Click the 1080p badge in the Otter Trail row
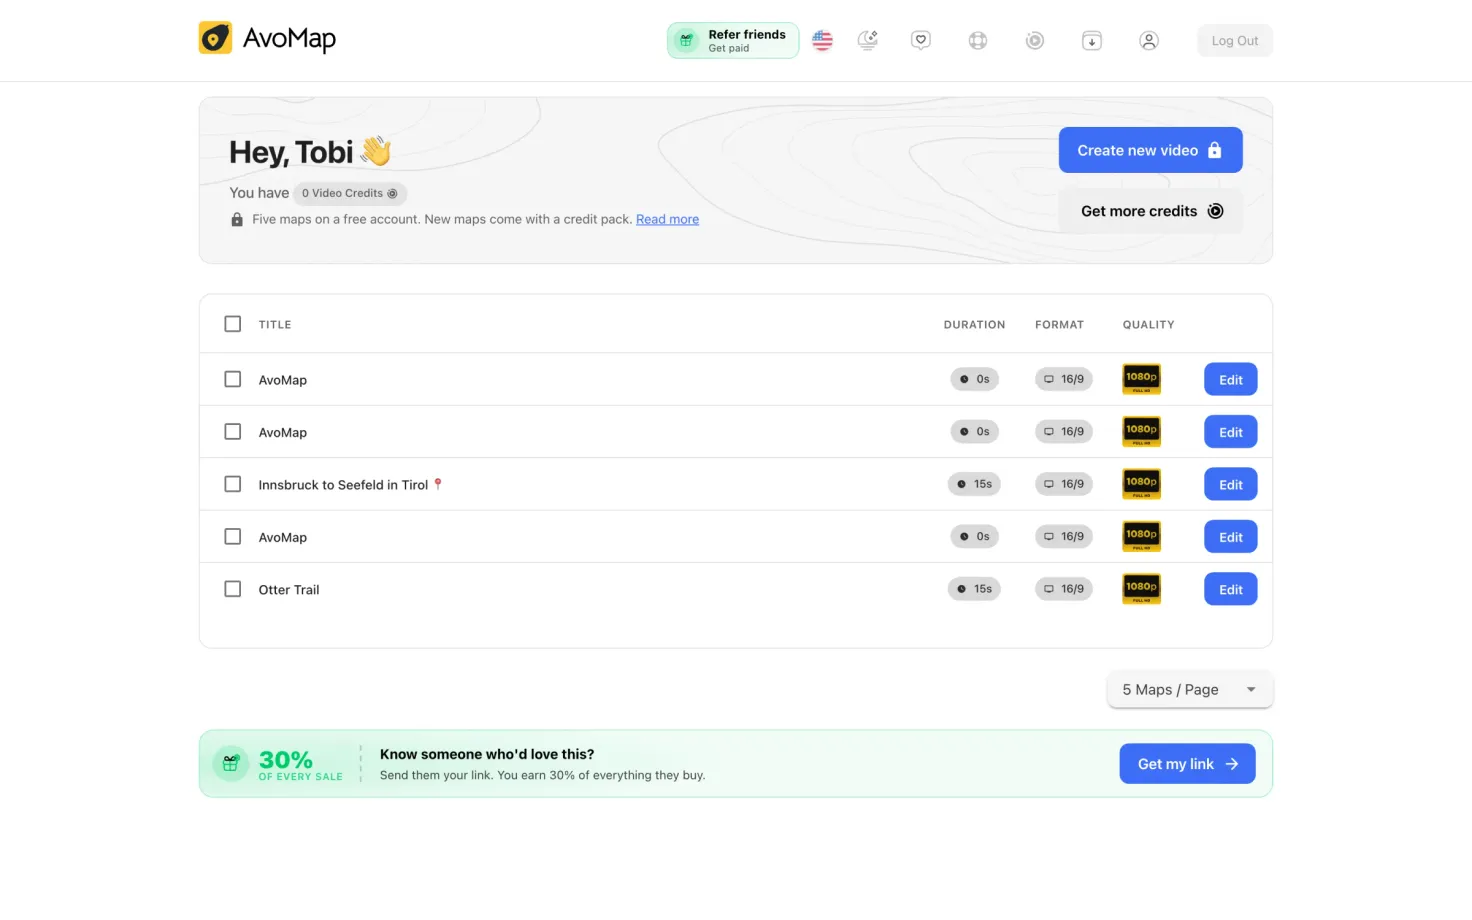 tap(1142, 589)
